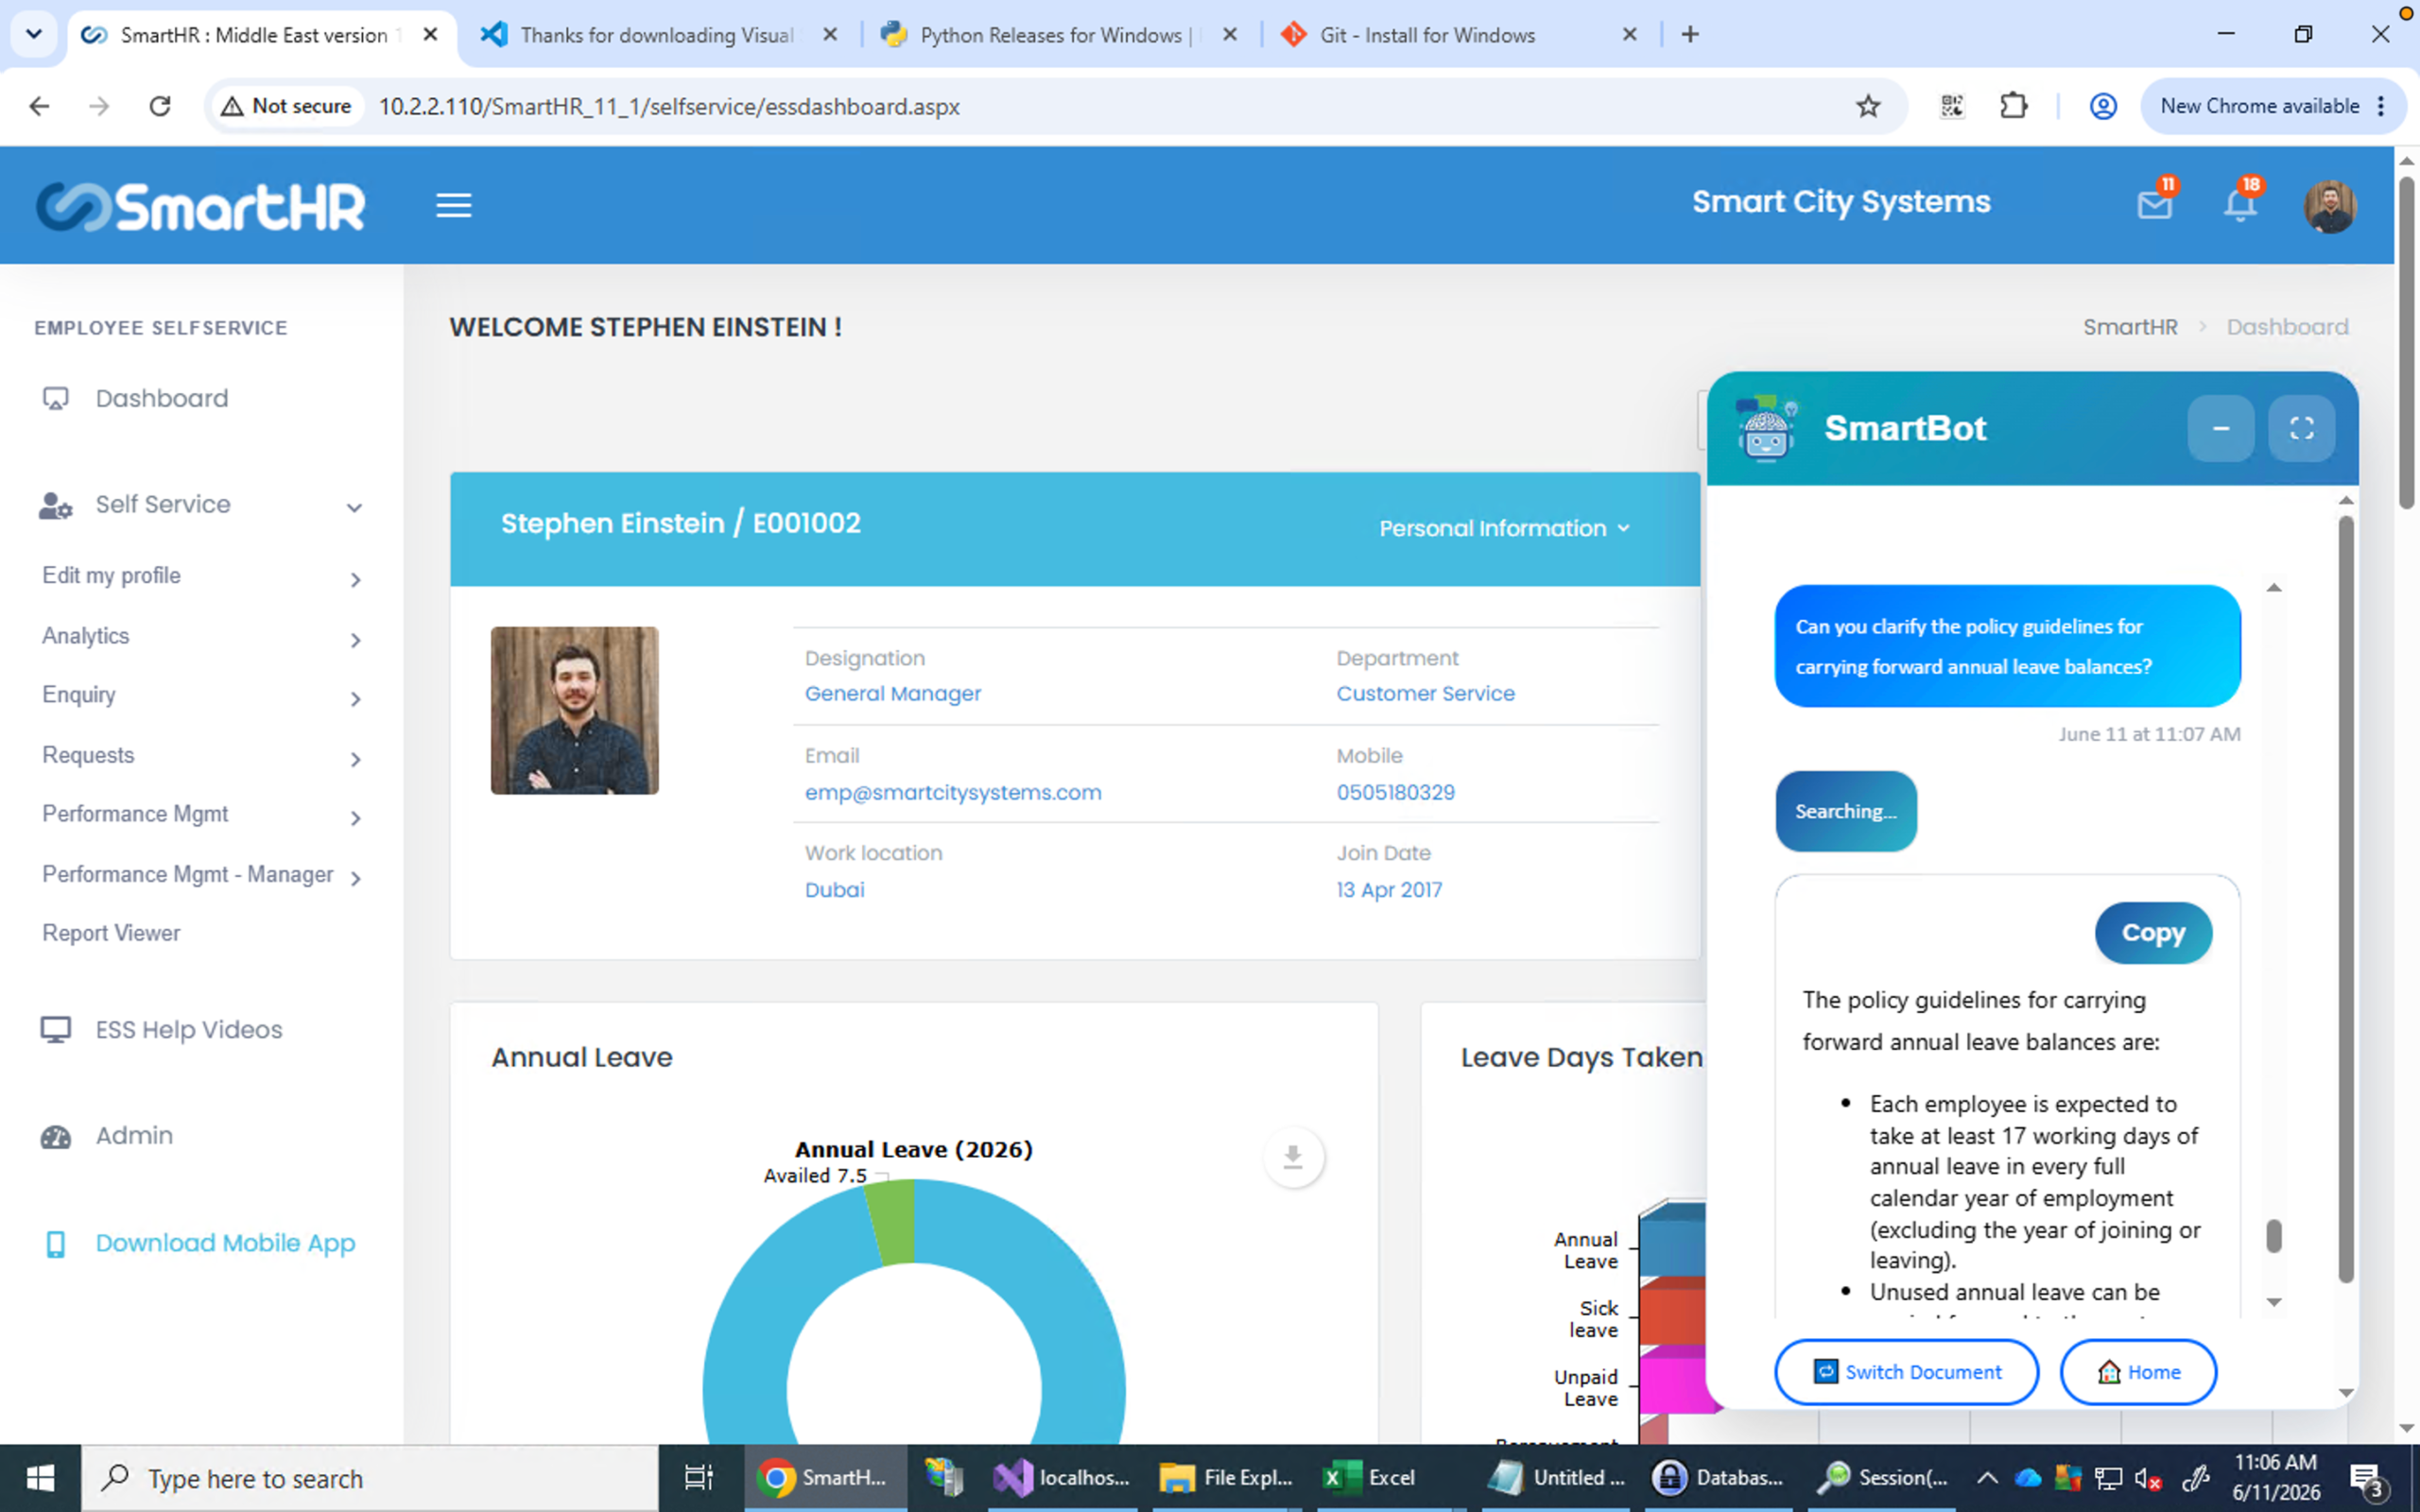Open the notifications bell with badge 18
The height and width of the screenshot is (1512, 2420).
(x=2240, y=202)
